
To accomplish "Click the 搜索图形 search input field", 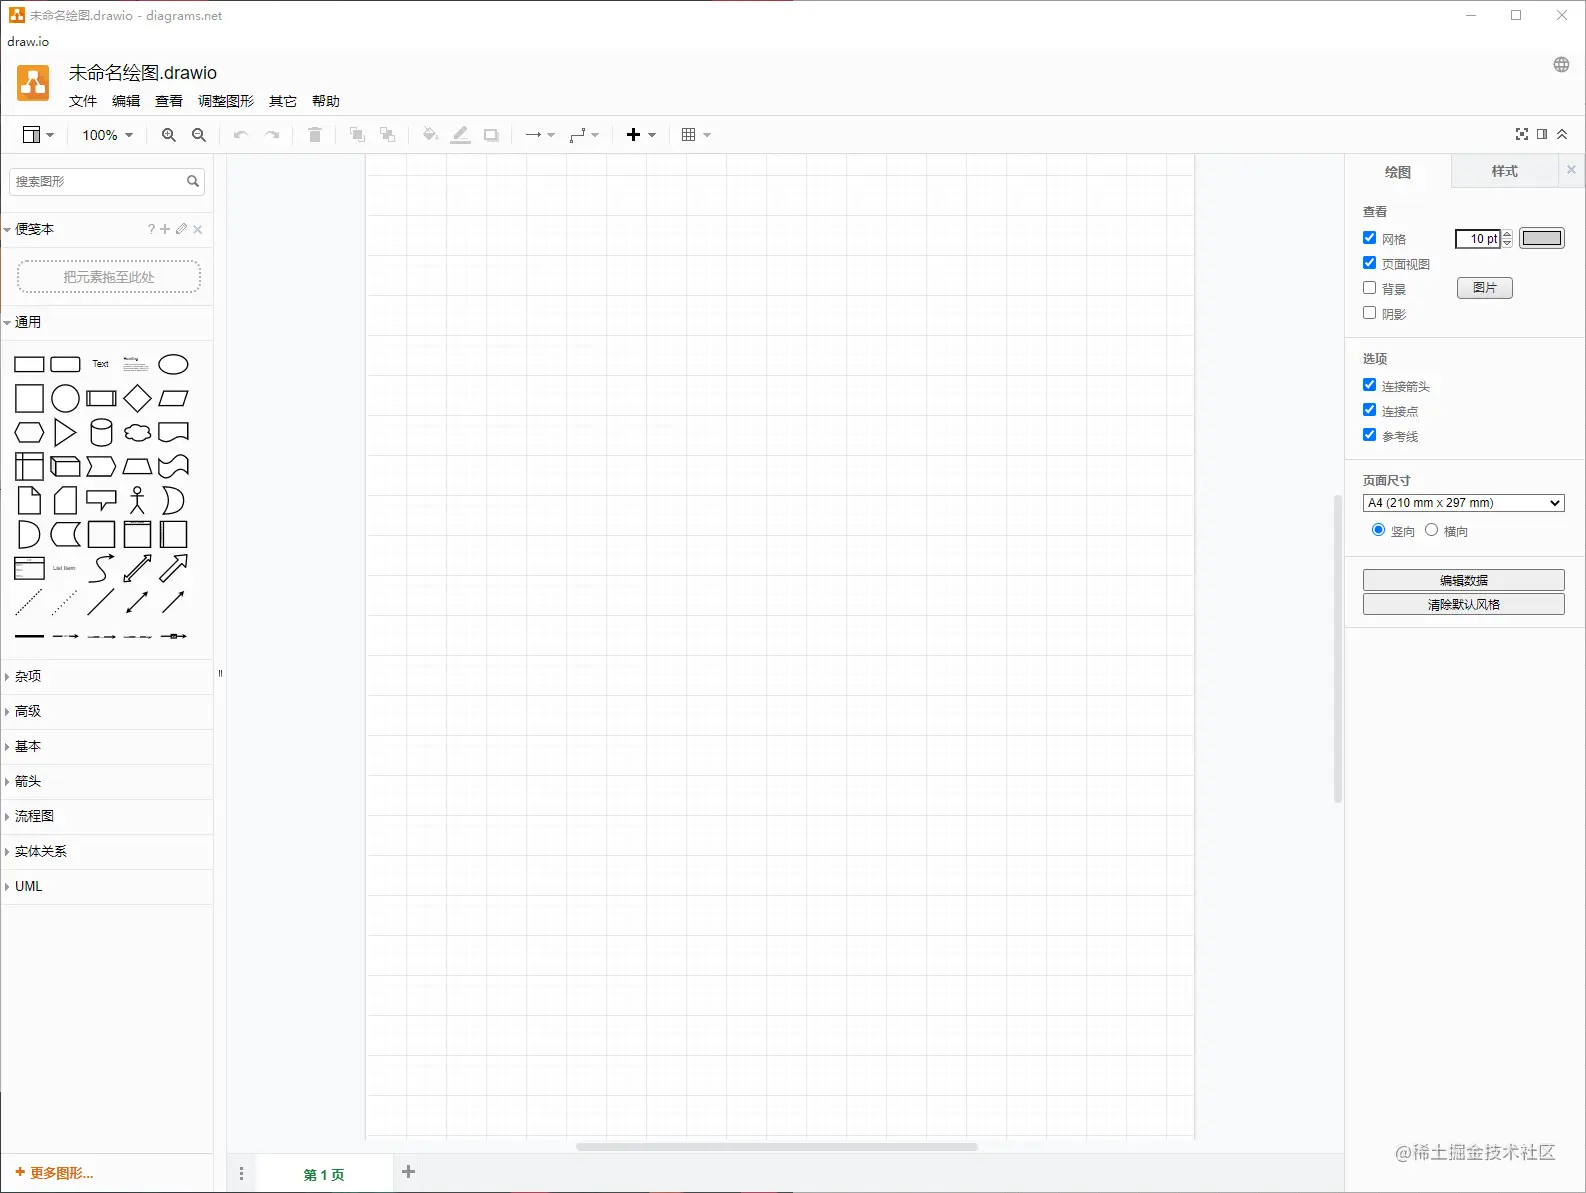I will pyautogui.click(x=98, y=181).
